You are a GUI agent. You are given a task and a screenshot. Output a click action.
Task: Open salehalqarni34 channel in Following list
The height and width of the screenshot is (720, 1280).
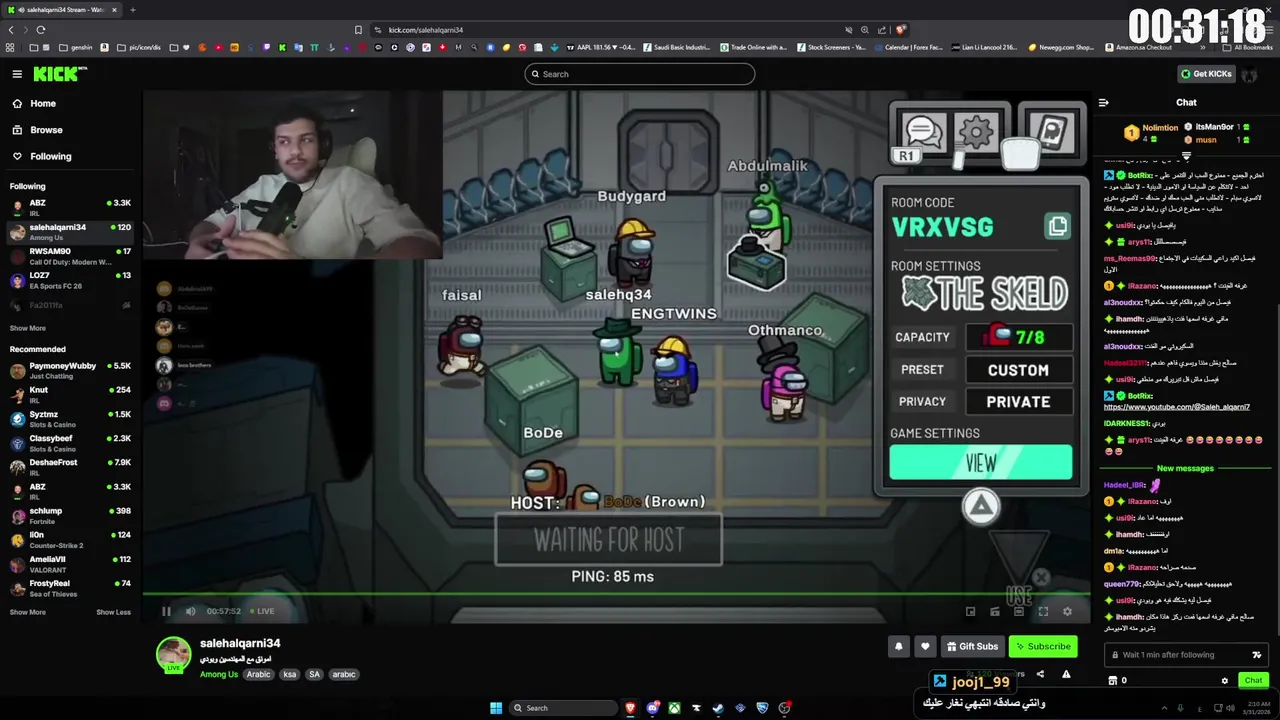[70, 232]
